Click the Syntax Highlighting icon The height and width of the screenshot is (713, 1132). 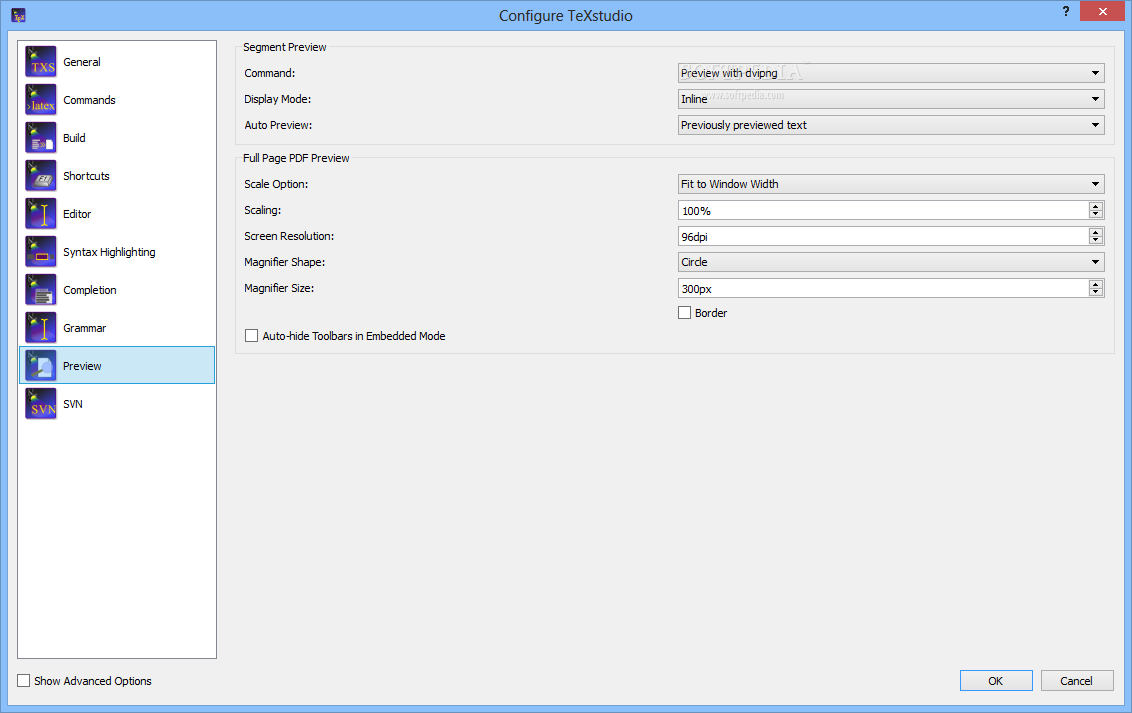(x=40, y=252)
